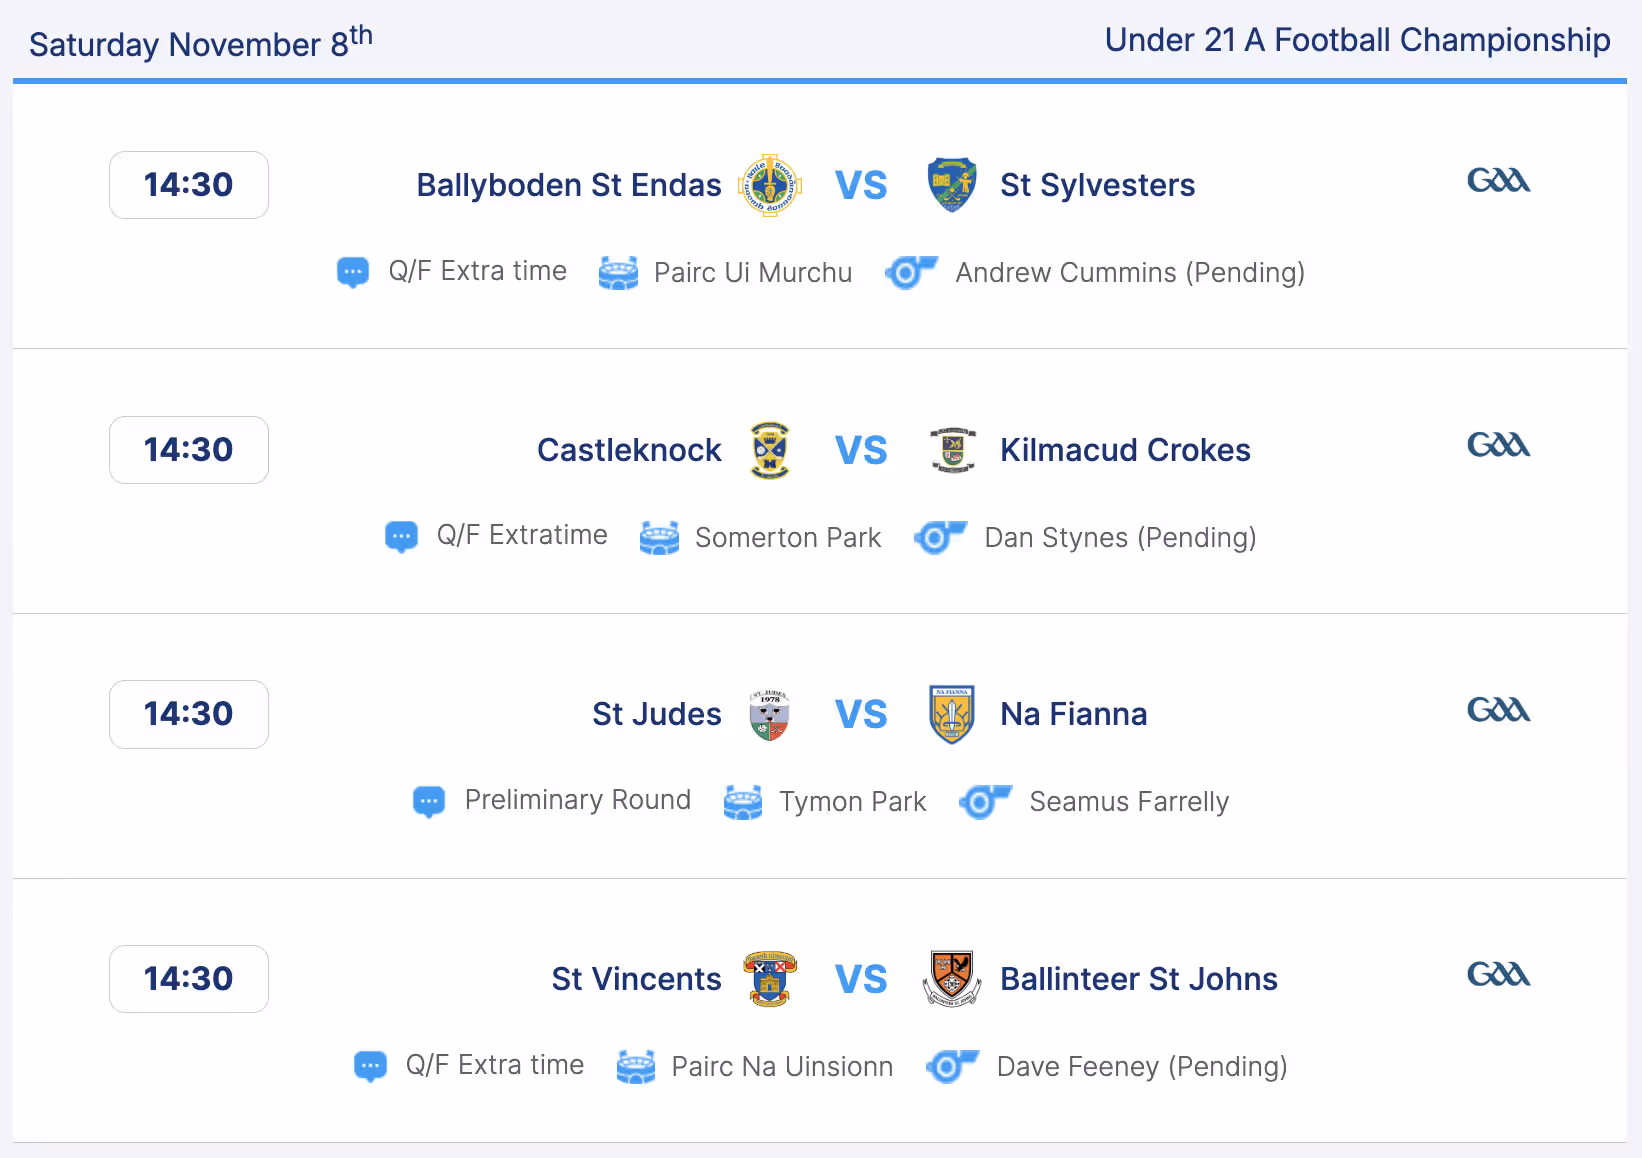1642x1158 pixels.
Task: Click the 14:30 time box for St Judes
Action: point(189,714)
